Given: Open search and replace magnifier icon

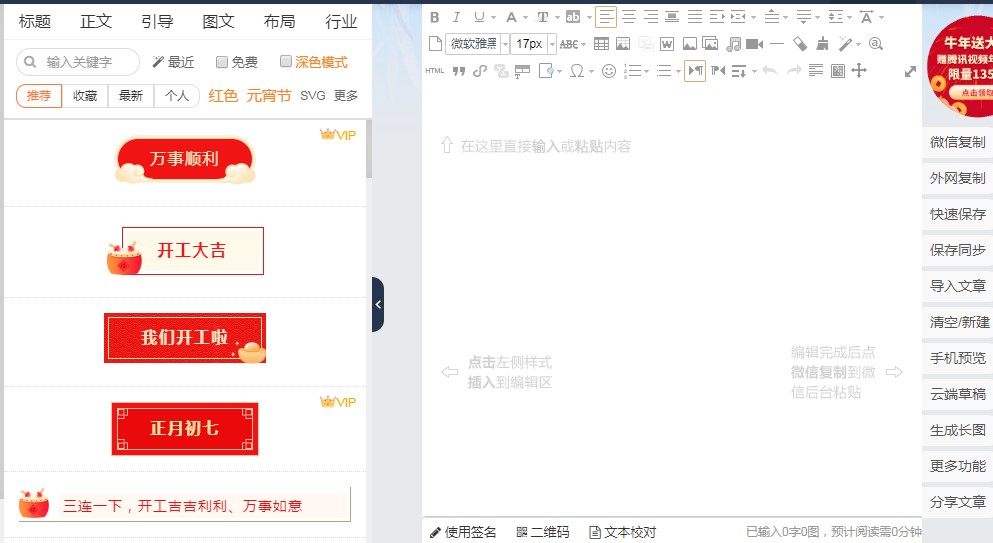Looking at the screenshot, I should point(876,44).
